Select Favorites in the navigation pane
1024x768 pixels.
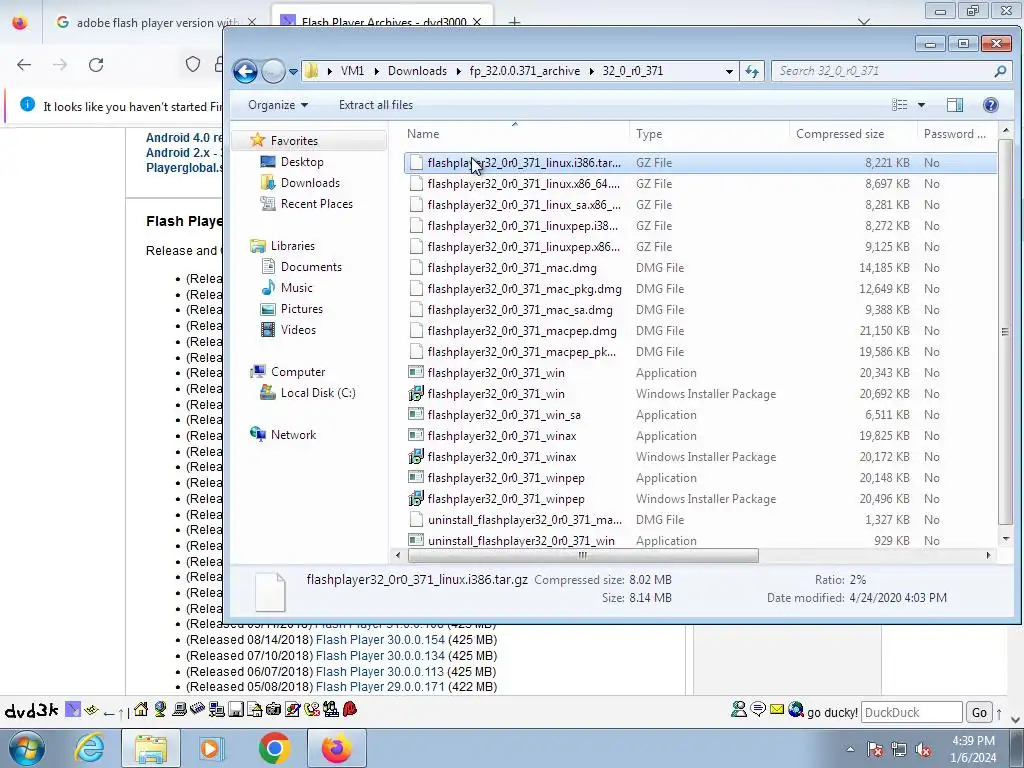[x=294, y=141]
